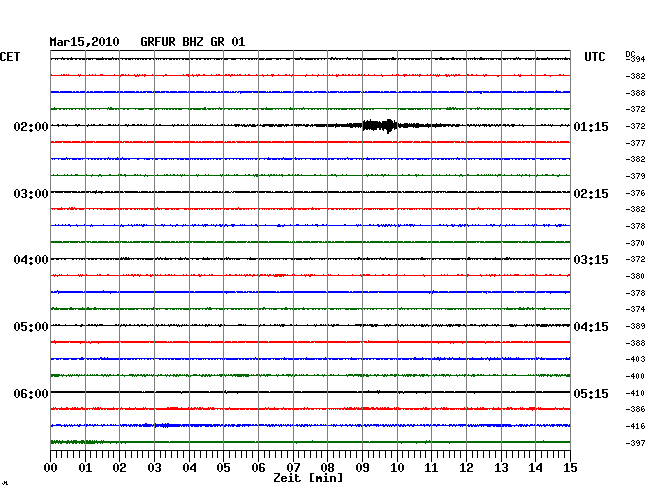Click the date label Mar15,2010
Screen dimensions: 650x494
pos(85,42)
